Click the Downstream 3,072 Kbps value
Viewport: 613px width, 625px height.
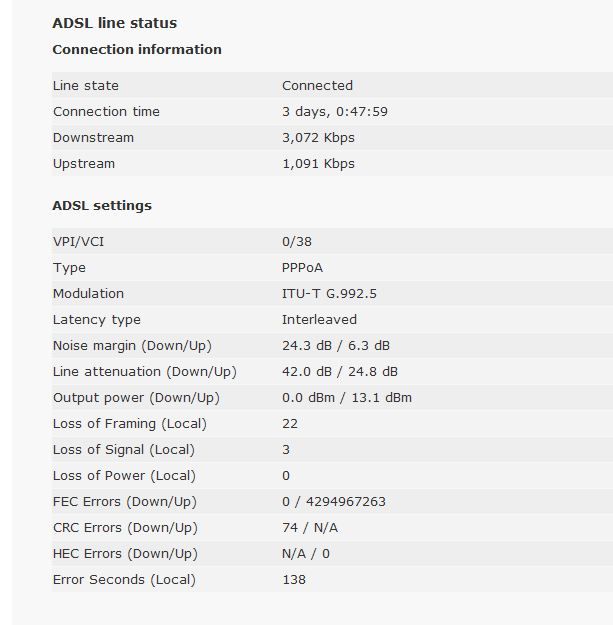pos(318,138)
